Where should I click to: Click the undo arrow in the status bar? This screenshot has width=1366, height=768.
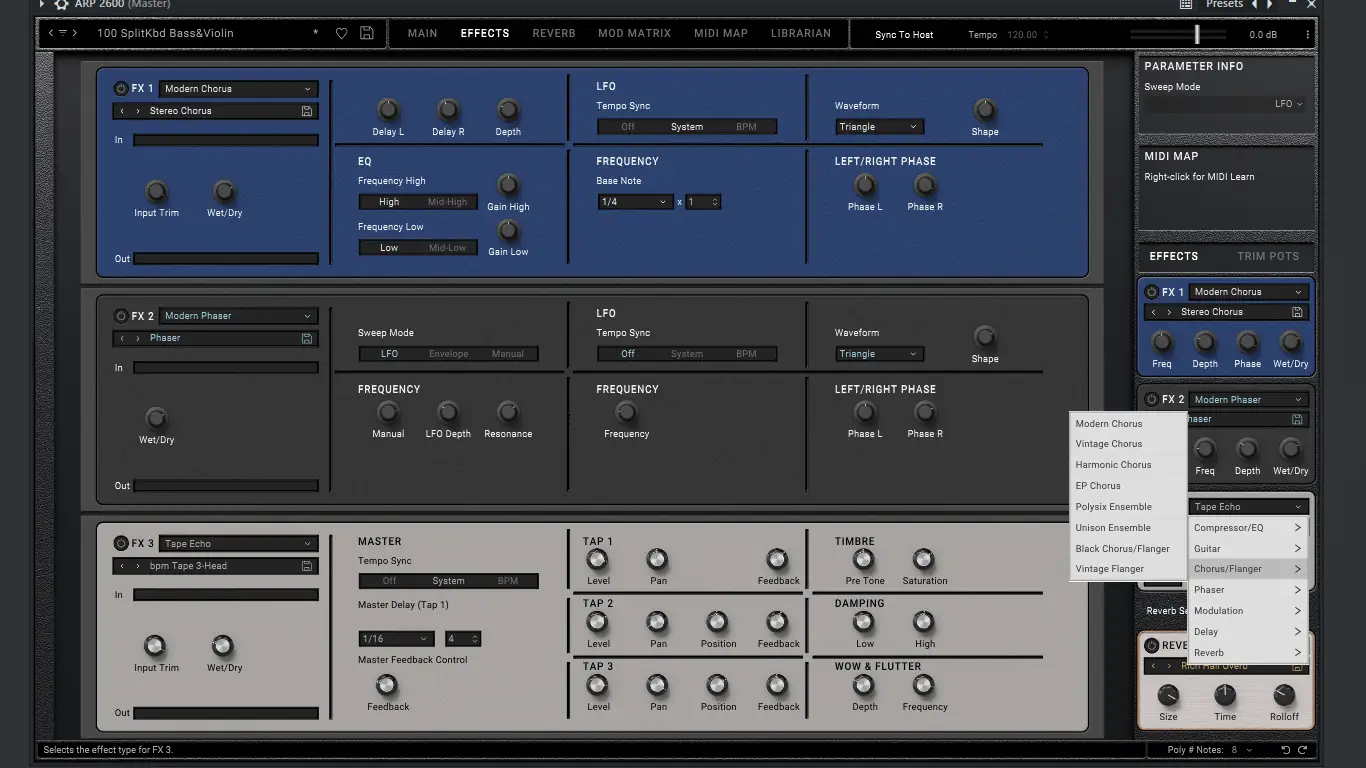1285,750
